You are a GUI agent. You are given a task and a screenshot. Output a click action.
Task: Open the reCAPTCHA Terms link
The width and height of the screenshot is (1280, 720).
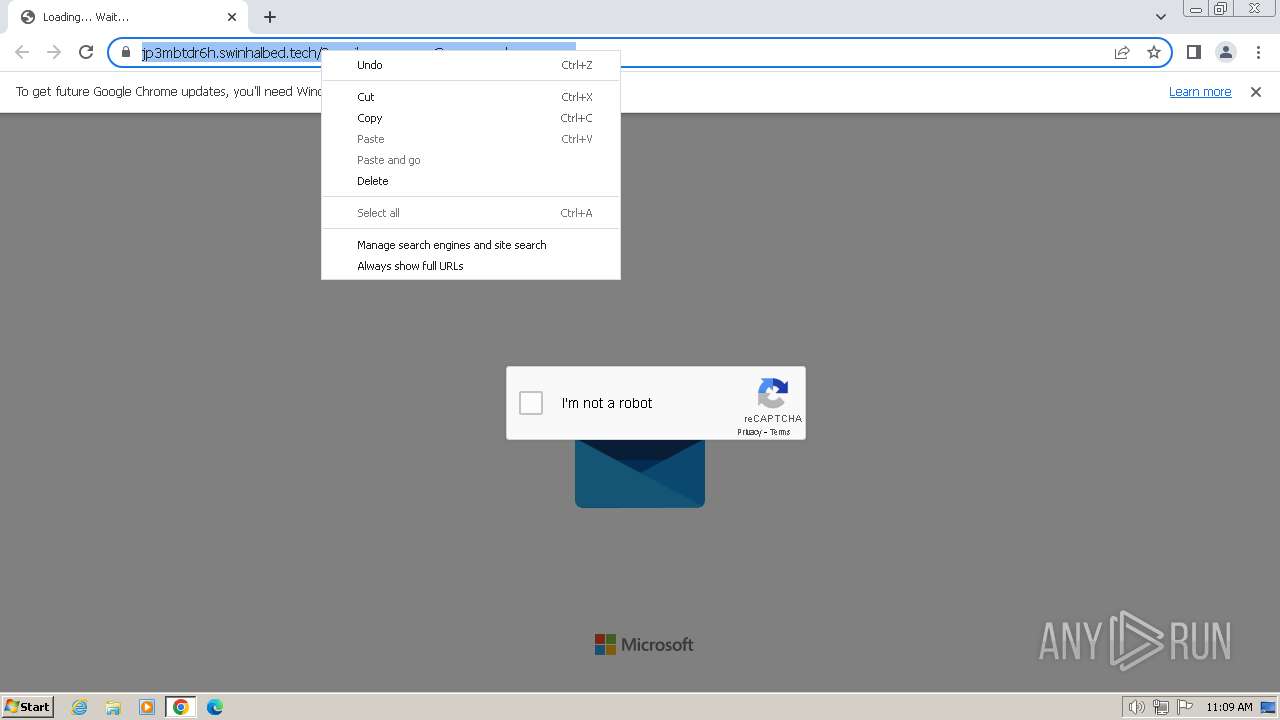[x=780, y=432]
